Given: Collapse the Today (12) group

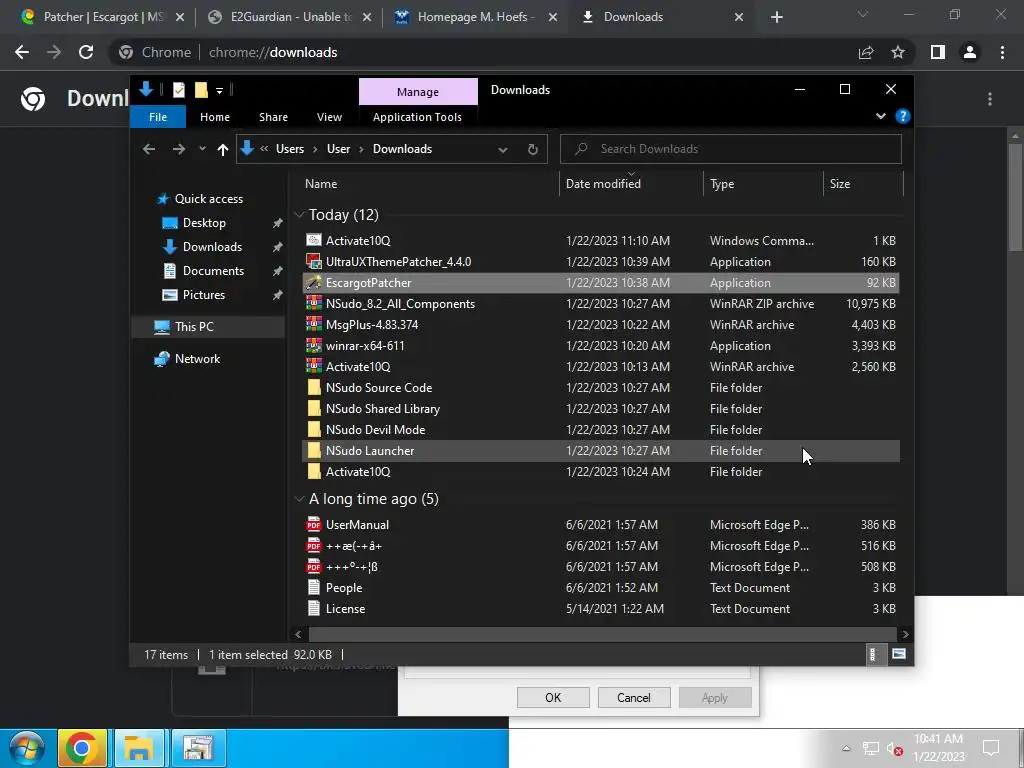Looking at the screenshot, I should click(300, 214).
